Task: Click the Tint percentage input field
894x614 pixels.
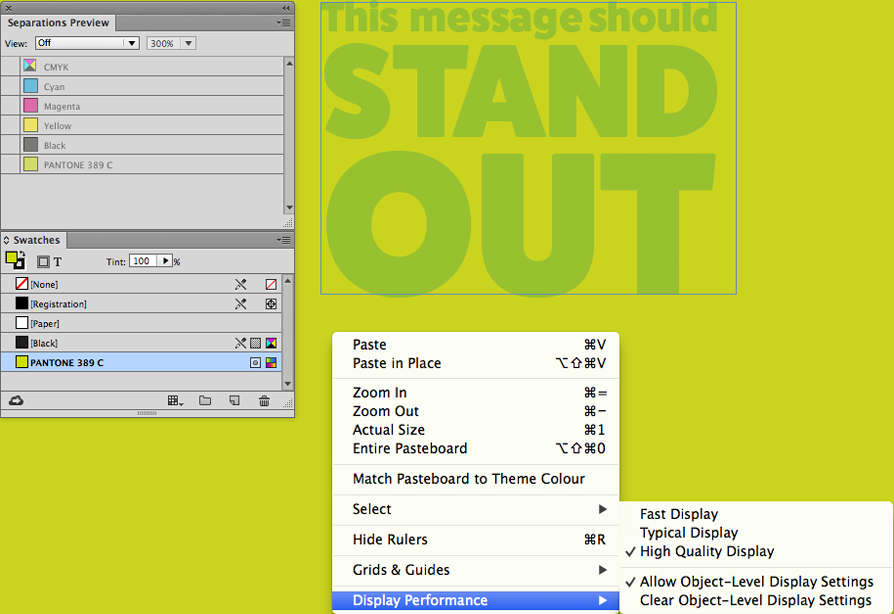Action: pos(143,261)
